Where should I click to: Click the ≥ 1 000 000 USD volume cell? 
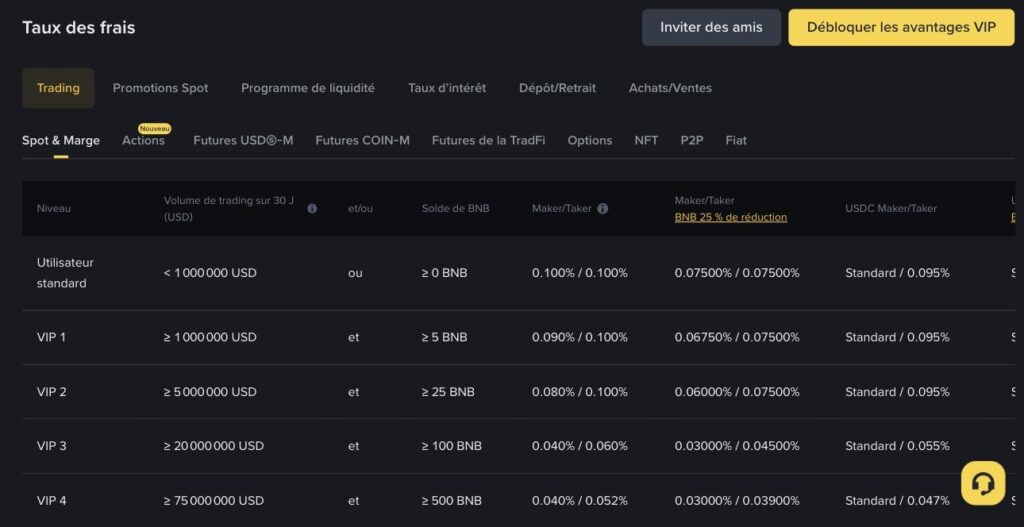tap(210, 338)
